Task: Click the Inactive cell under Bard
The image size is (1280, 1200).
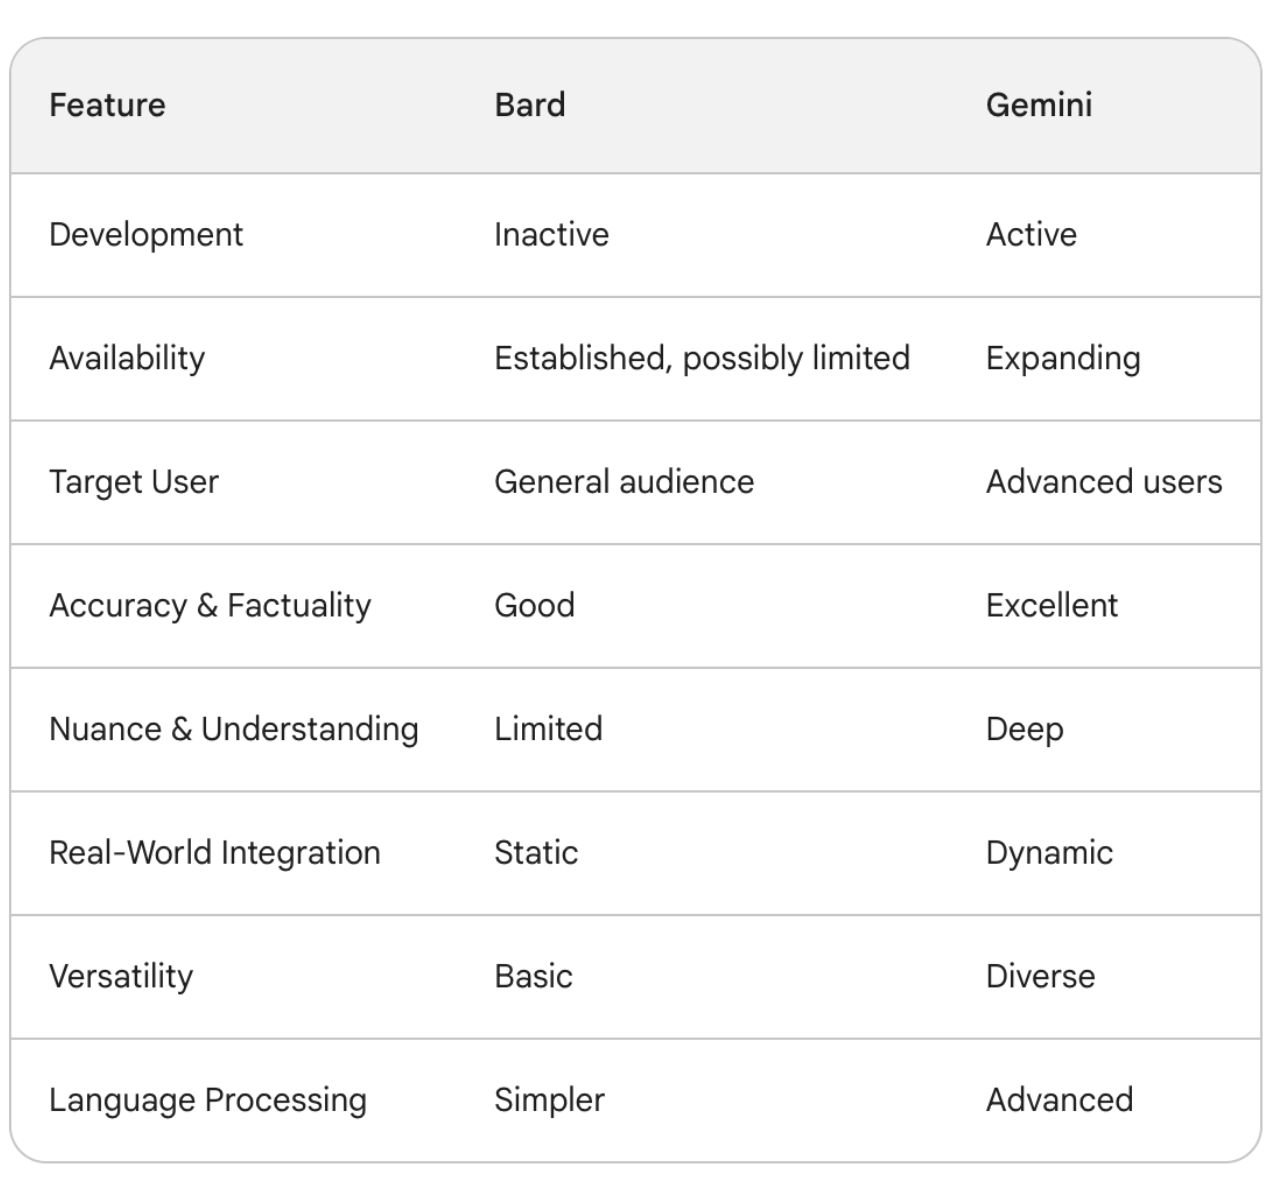Action: tap(551, 235)
